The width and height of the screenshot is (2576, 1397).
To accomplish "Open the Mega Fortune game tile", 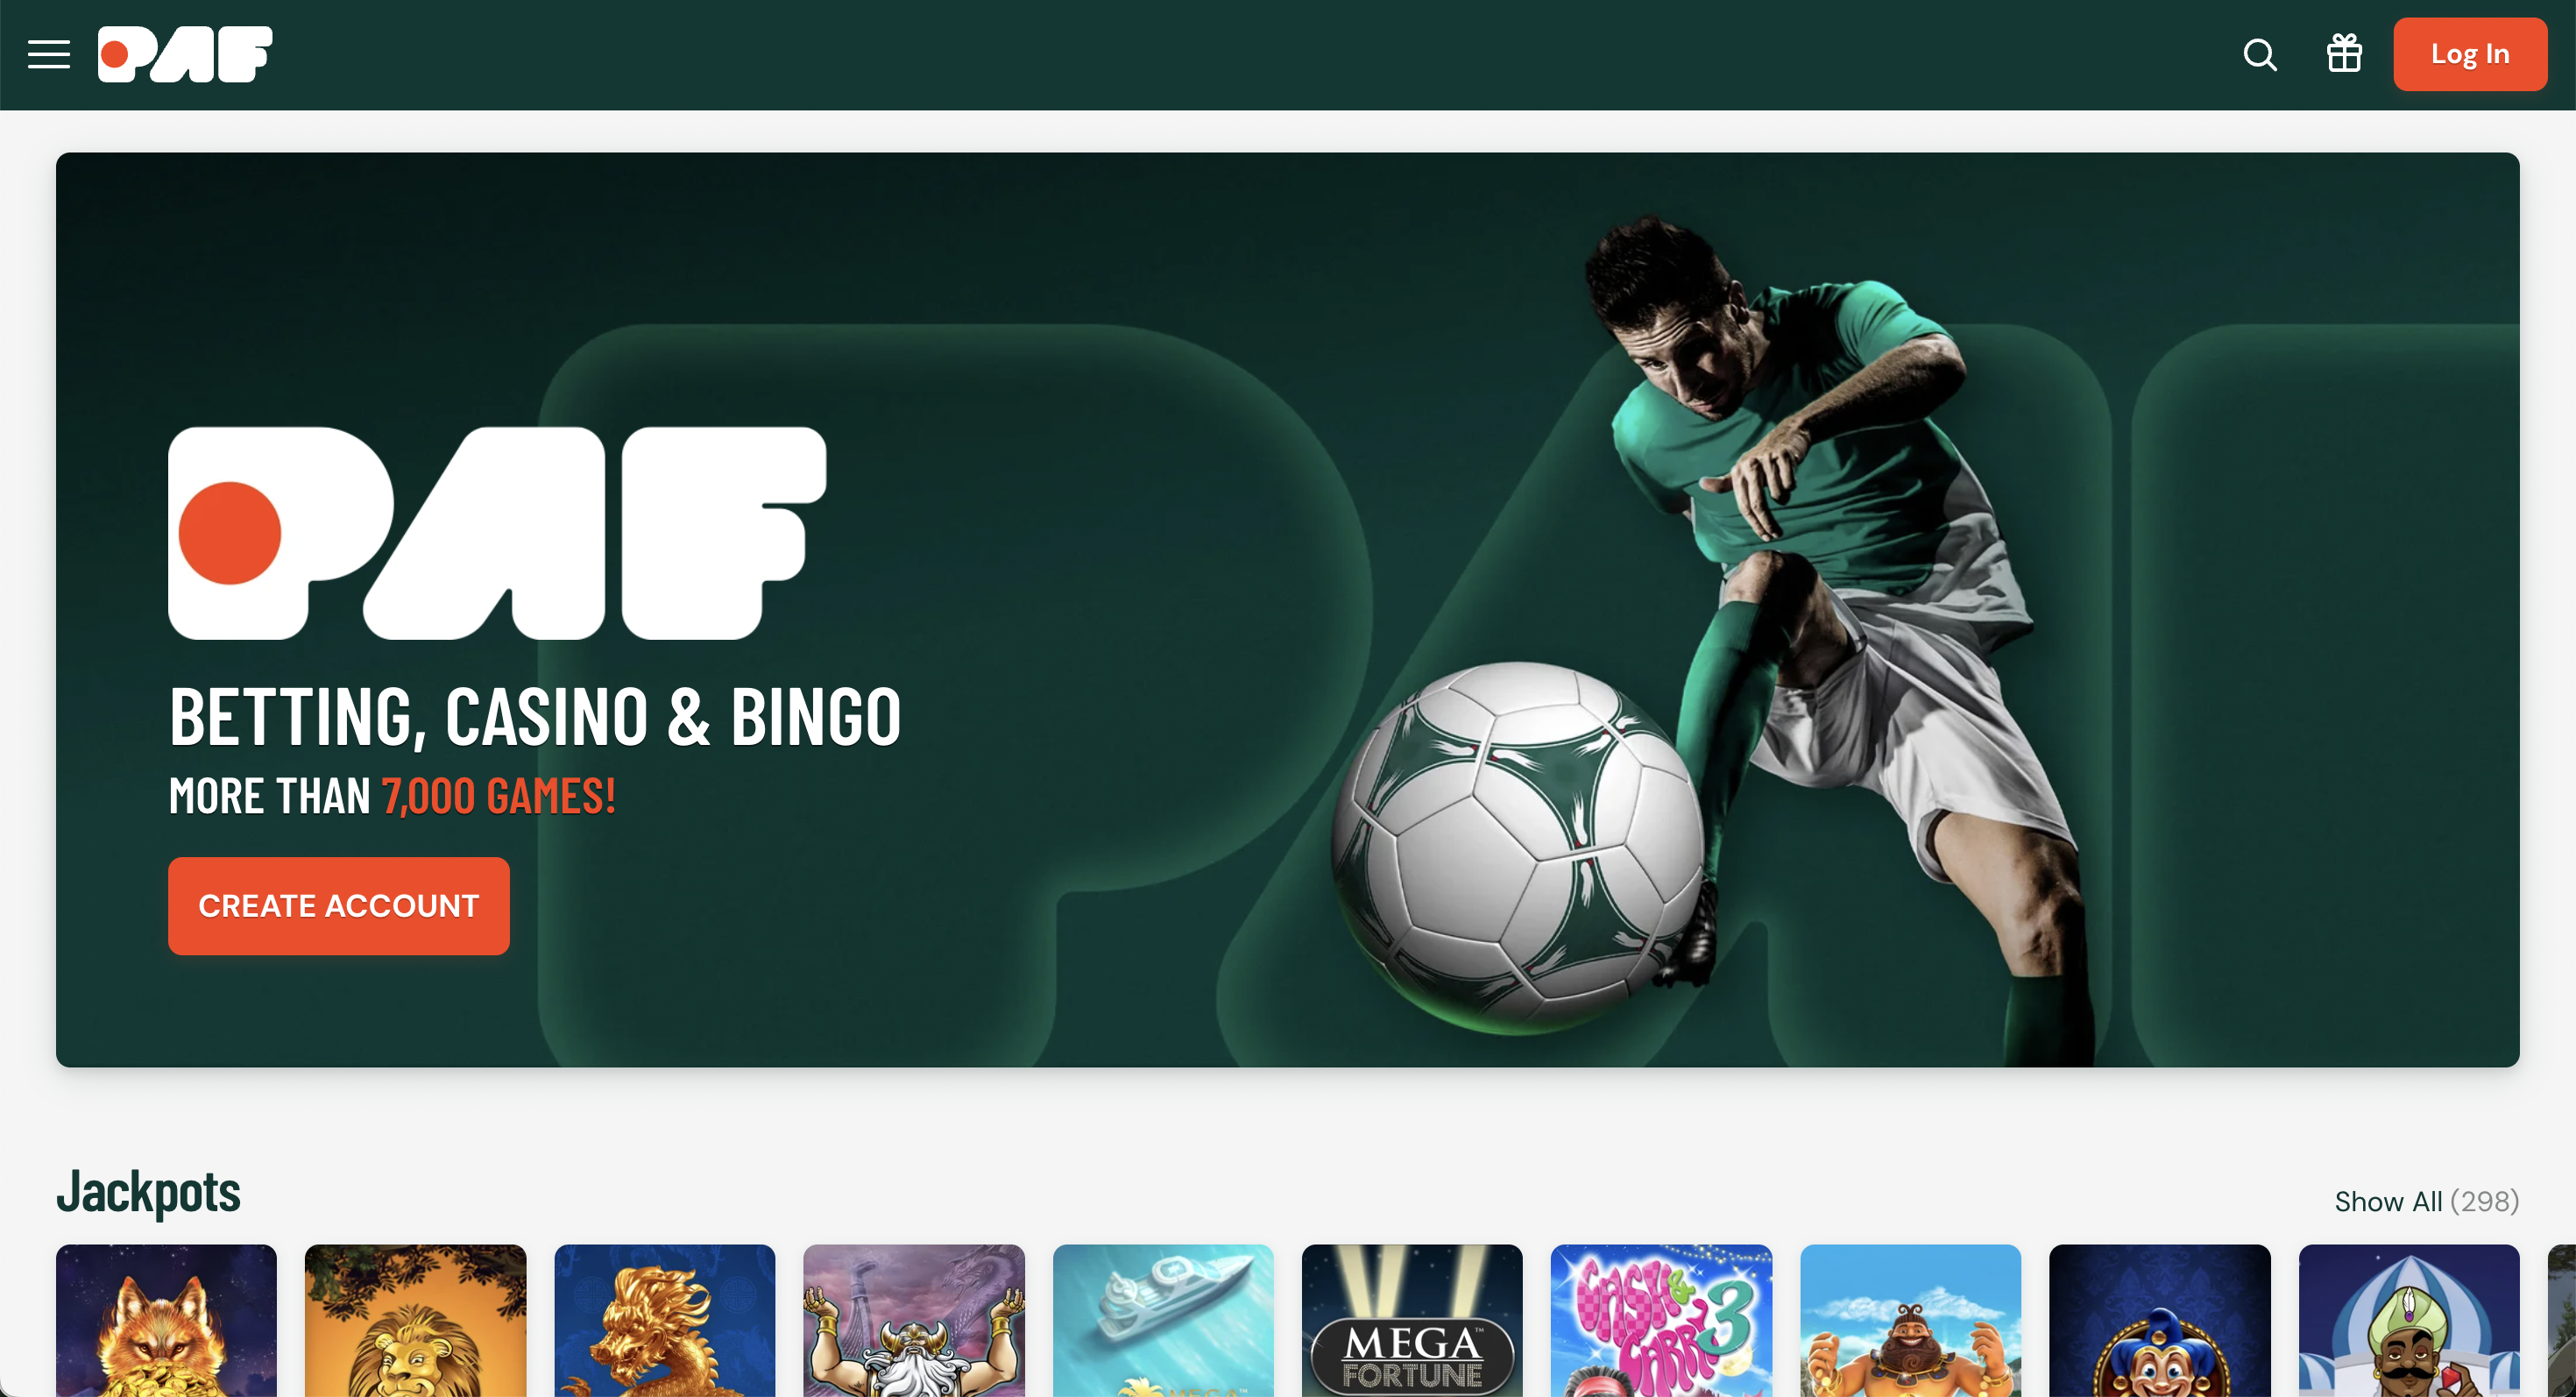I will coord(1412,1320).
